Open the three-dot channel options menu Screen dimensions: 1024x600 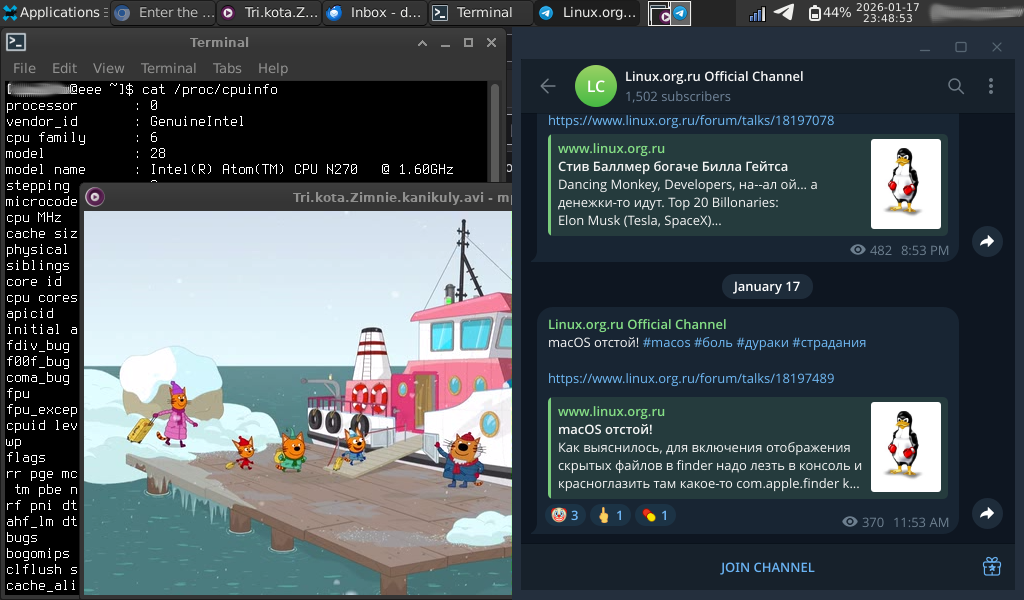coord(991,86)
